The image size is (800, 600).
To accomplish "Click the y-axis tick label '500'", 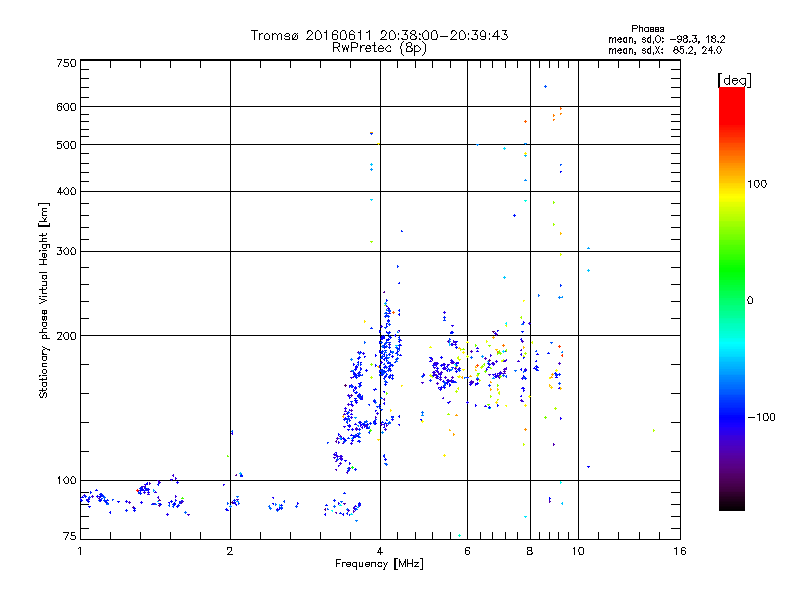I will 66,145.
